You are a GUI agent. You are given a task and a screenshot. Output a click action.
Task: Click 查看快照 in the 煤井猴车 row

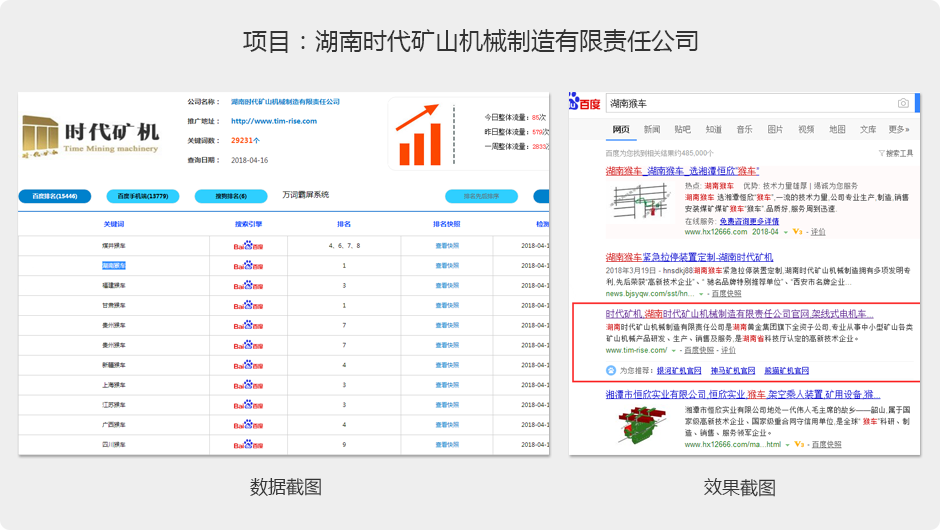coord(447,246)
